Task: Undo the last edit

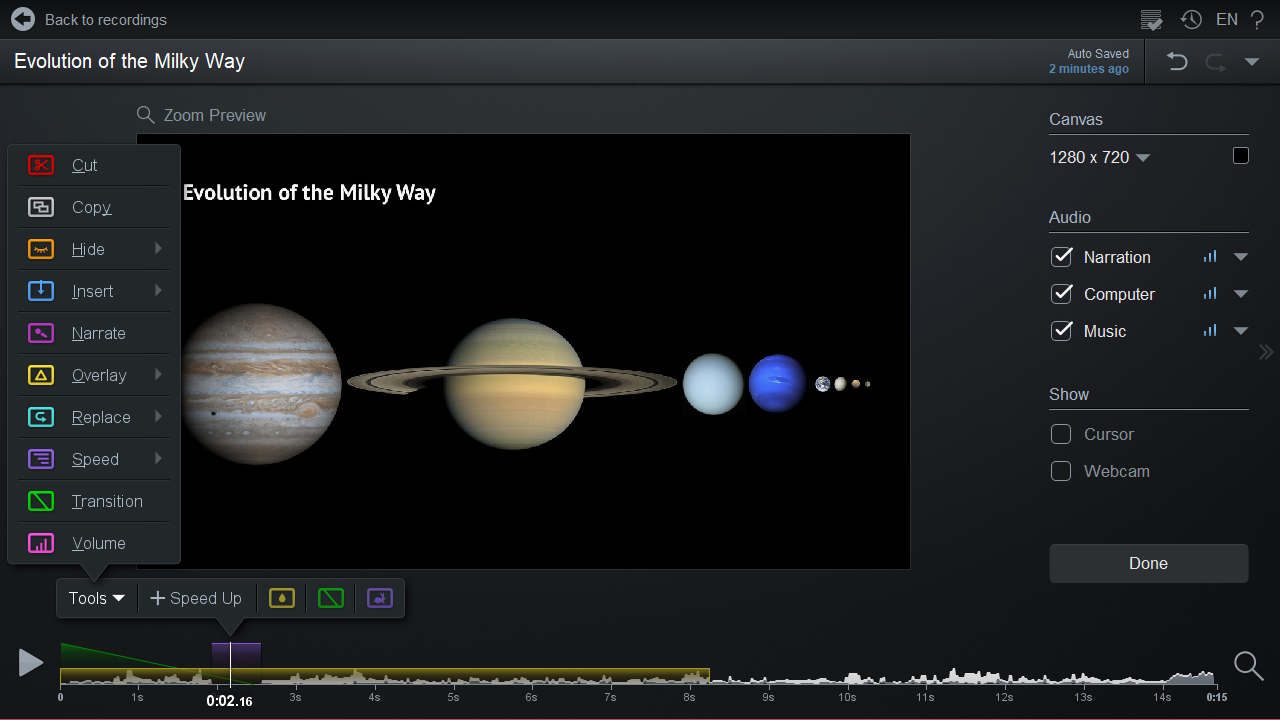Action: coord(1176,61)
